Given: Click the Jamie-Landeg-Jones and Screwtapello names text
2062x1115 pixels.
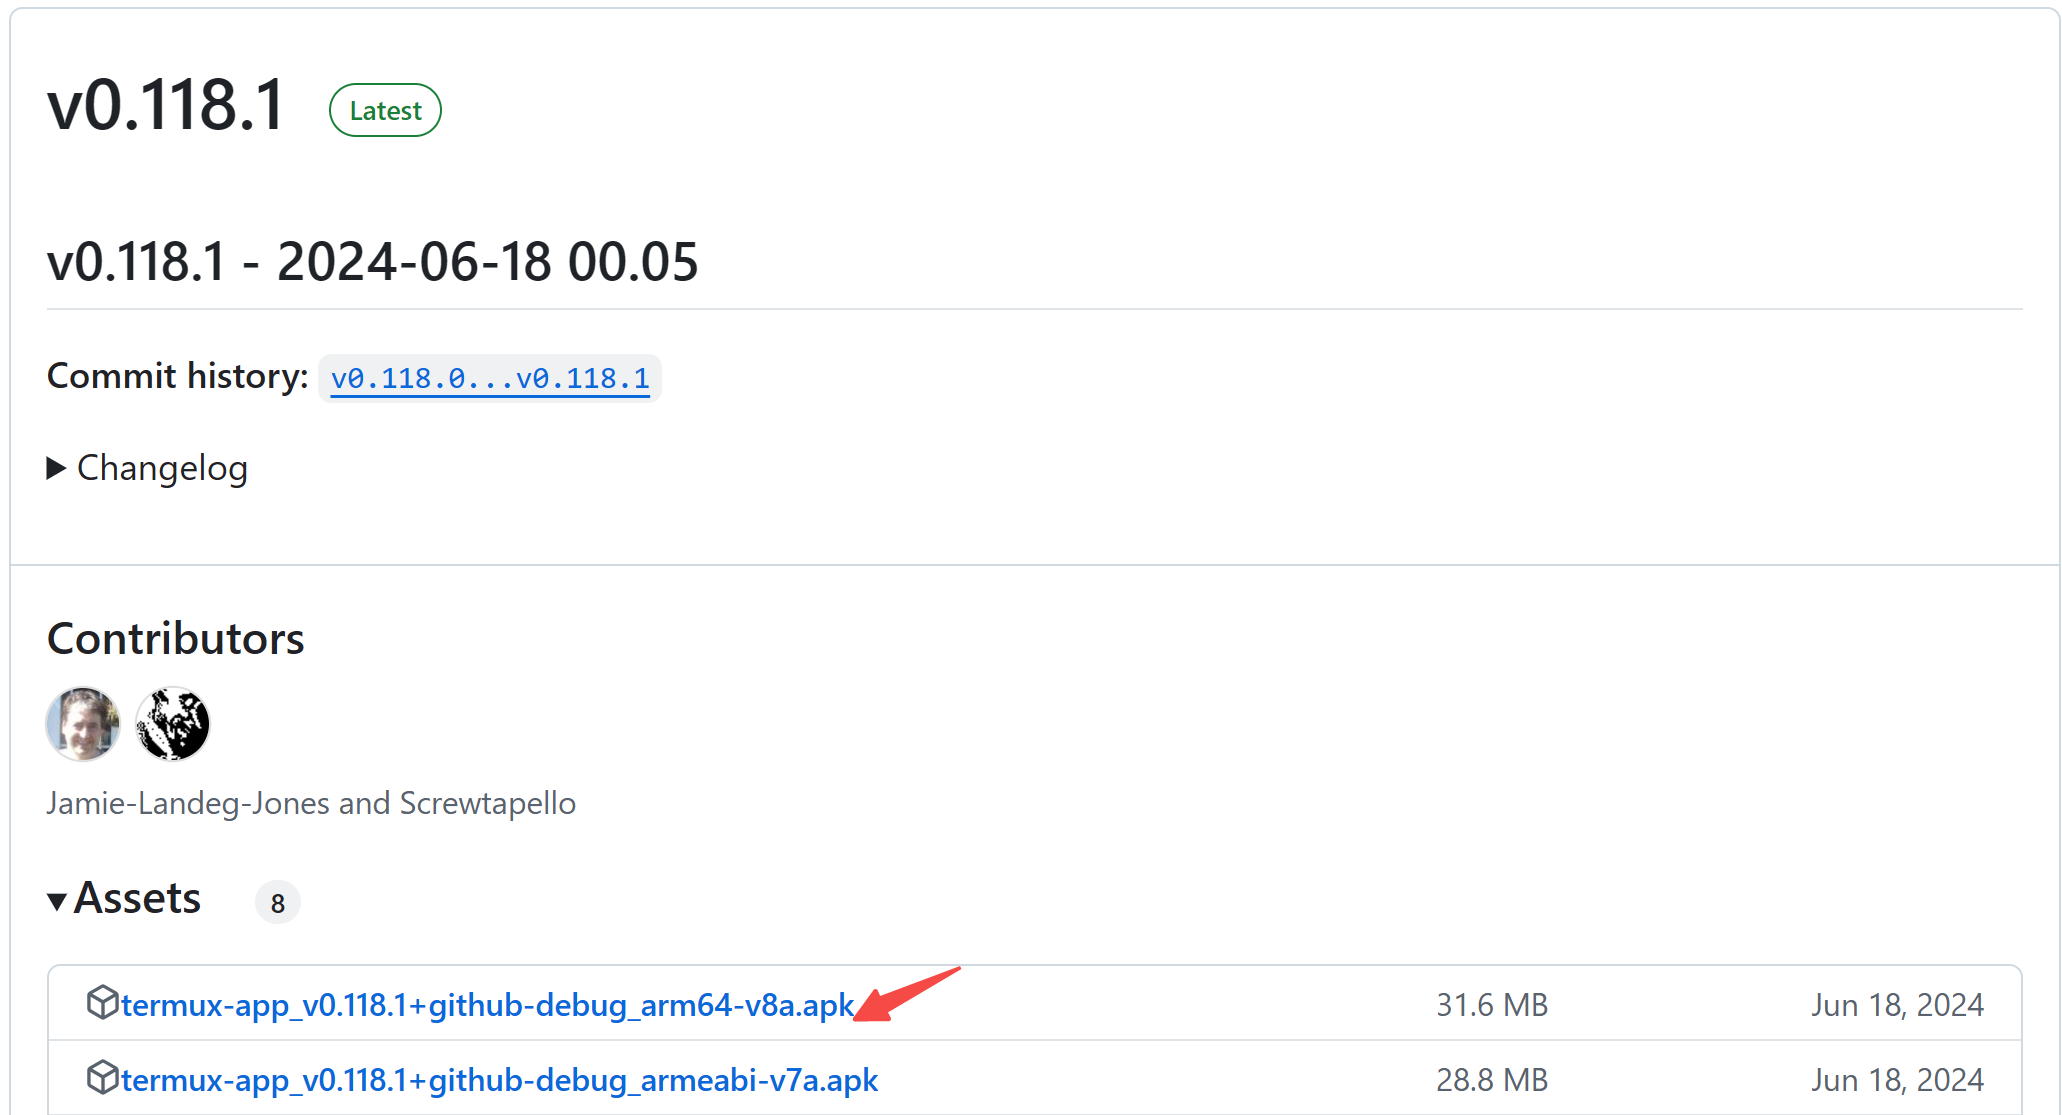Looking at the screenshot, I should pos(311,804).
